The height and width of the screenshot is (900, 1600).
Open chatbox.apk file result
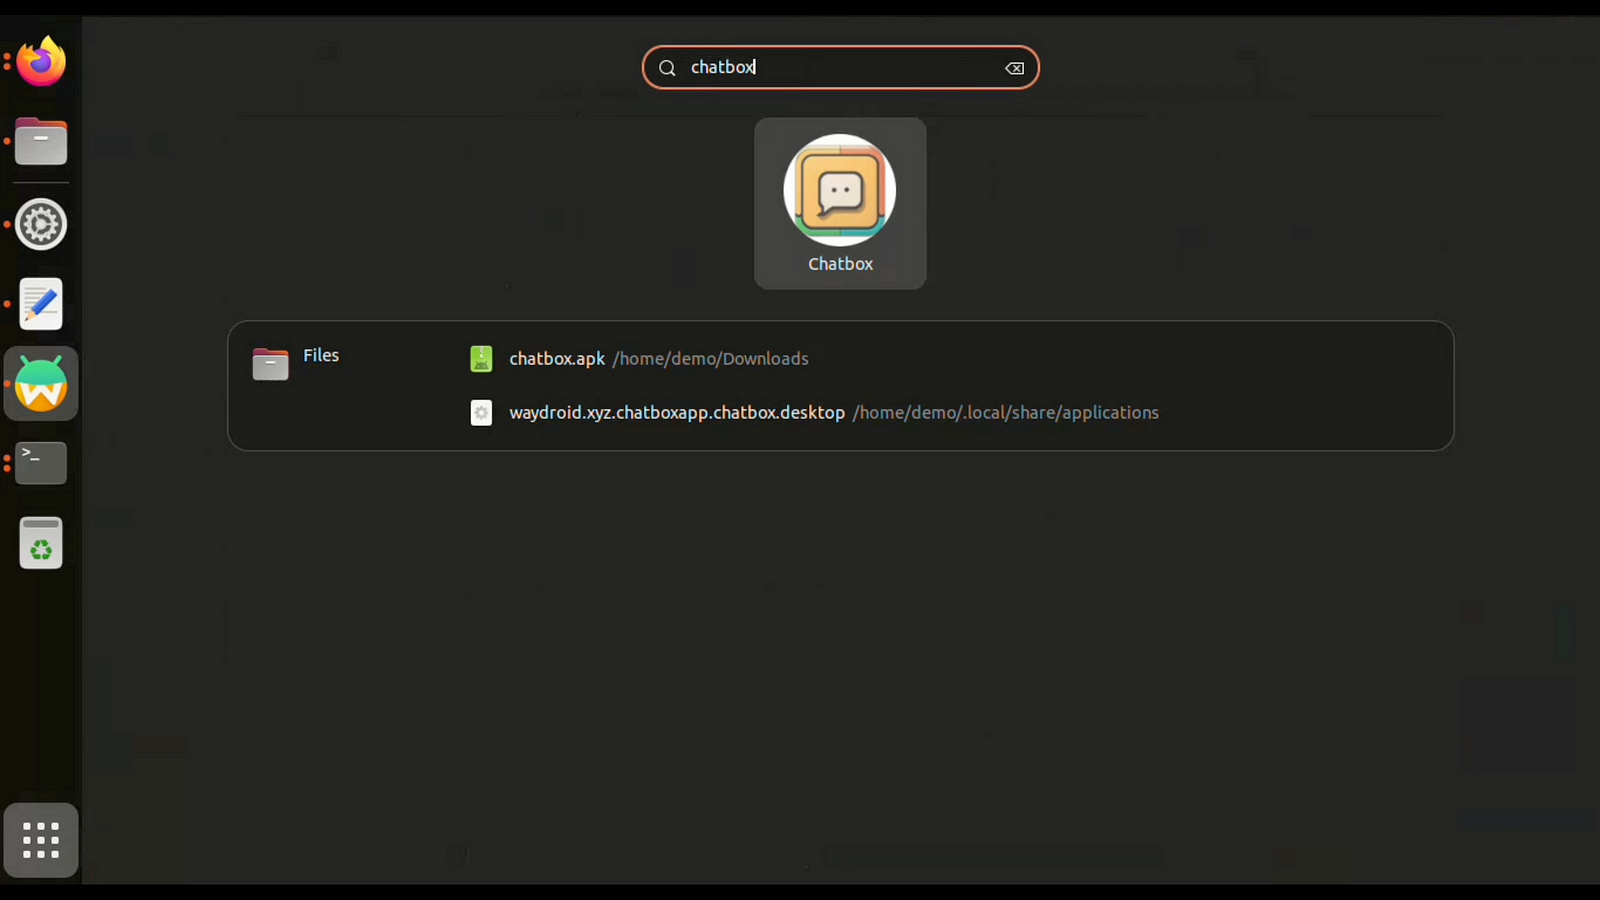(x=557, y=359)
